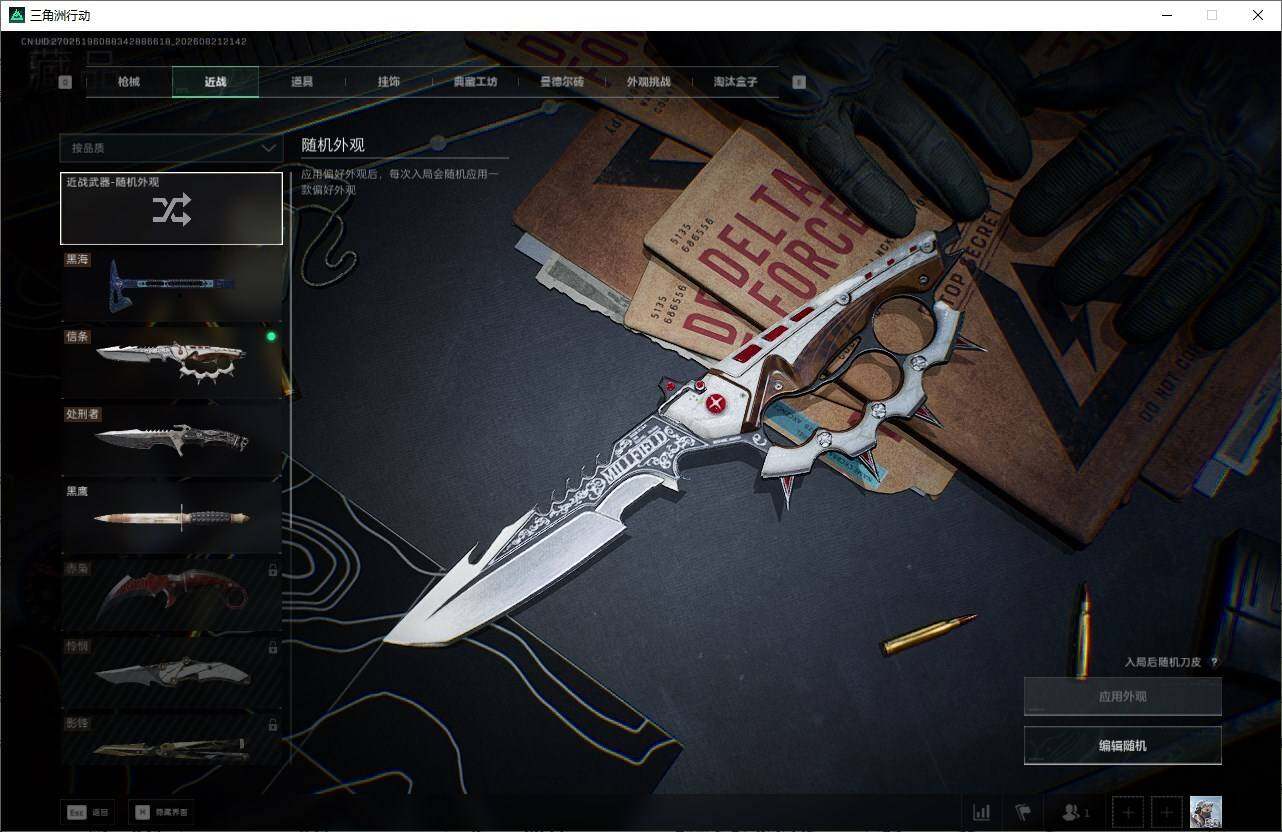1282x832 pixels.
Task: Click the E key icon after the tabs
Action: [x=799, y=82]
